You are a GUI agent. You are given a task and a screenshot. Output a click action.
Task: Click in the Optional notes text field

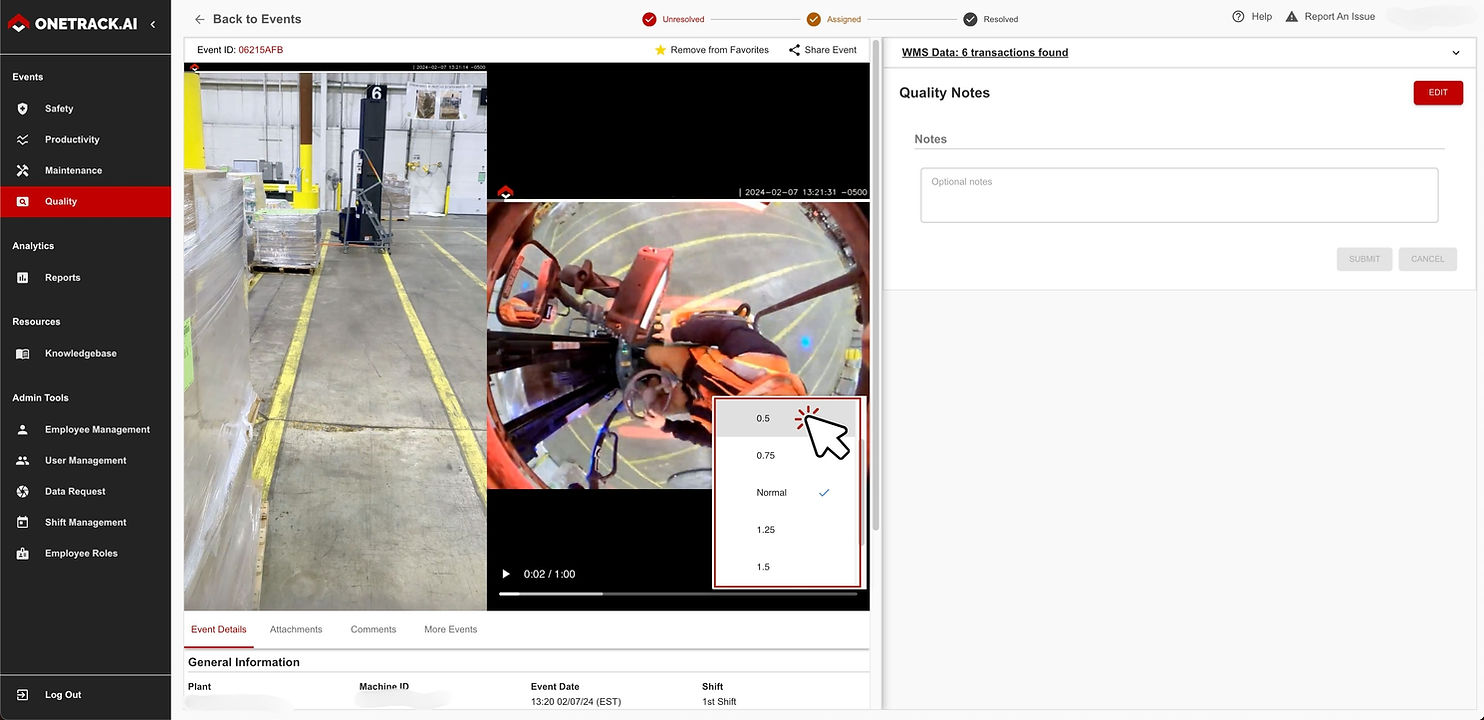(x=1178, y=195)
